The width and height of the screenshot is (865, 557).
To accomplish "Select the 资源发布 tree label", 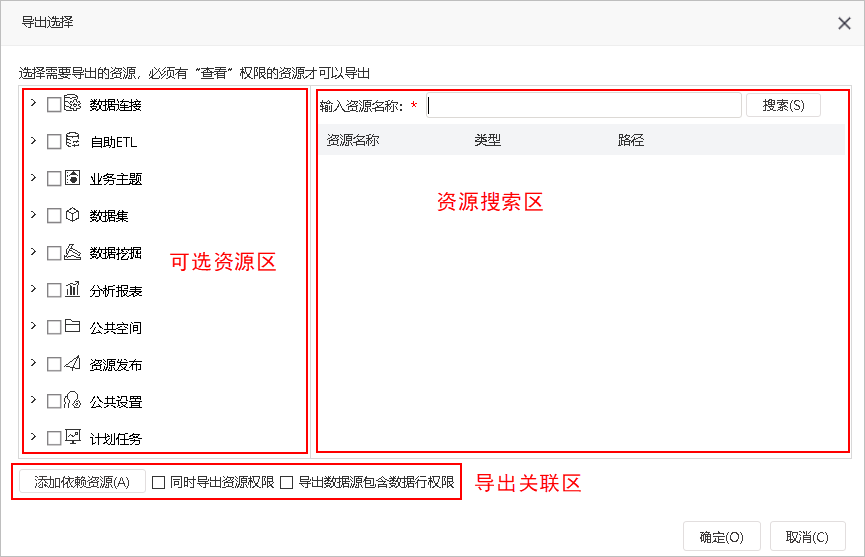I will click(116, 365).
